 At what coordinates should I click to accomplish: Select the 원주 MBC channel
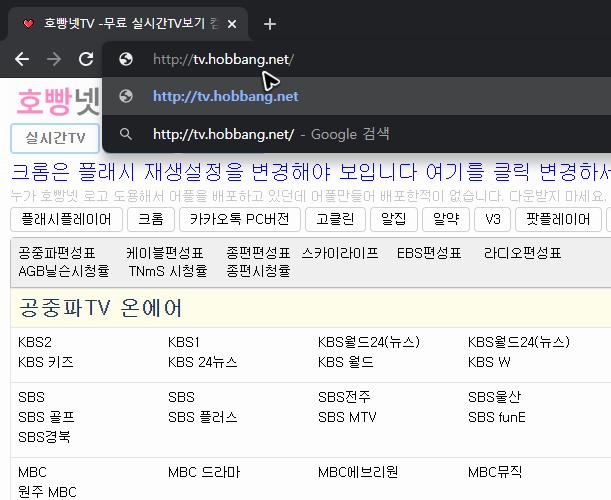(47, 492)
